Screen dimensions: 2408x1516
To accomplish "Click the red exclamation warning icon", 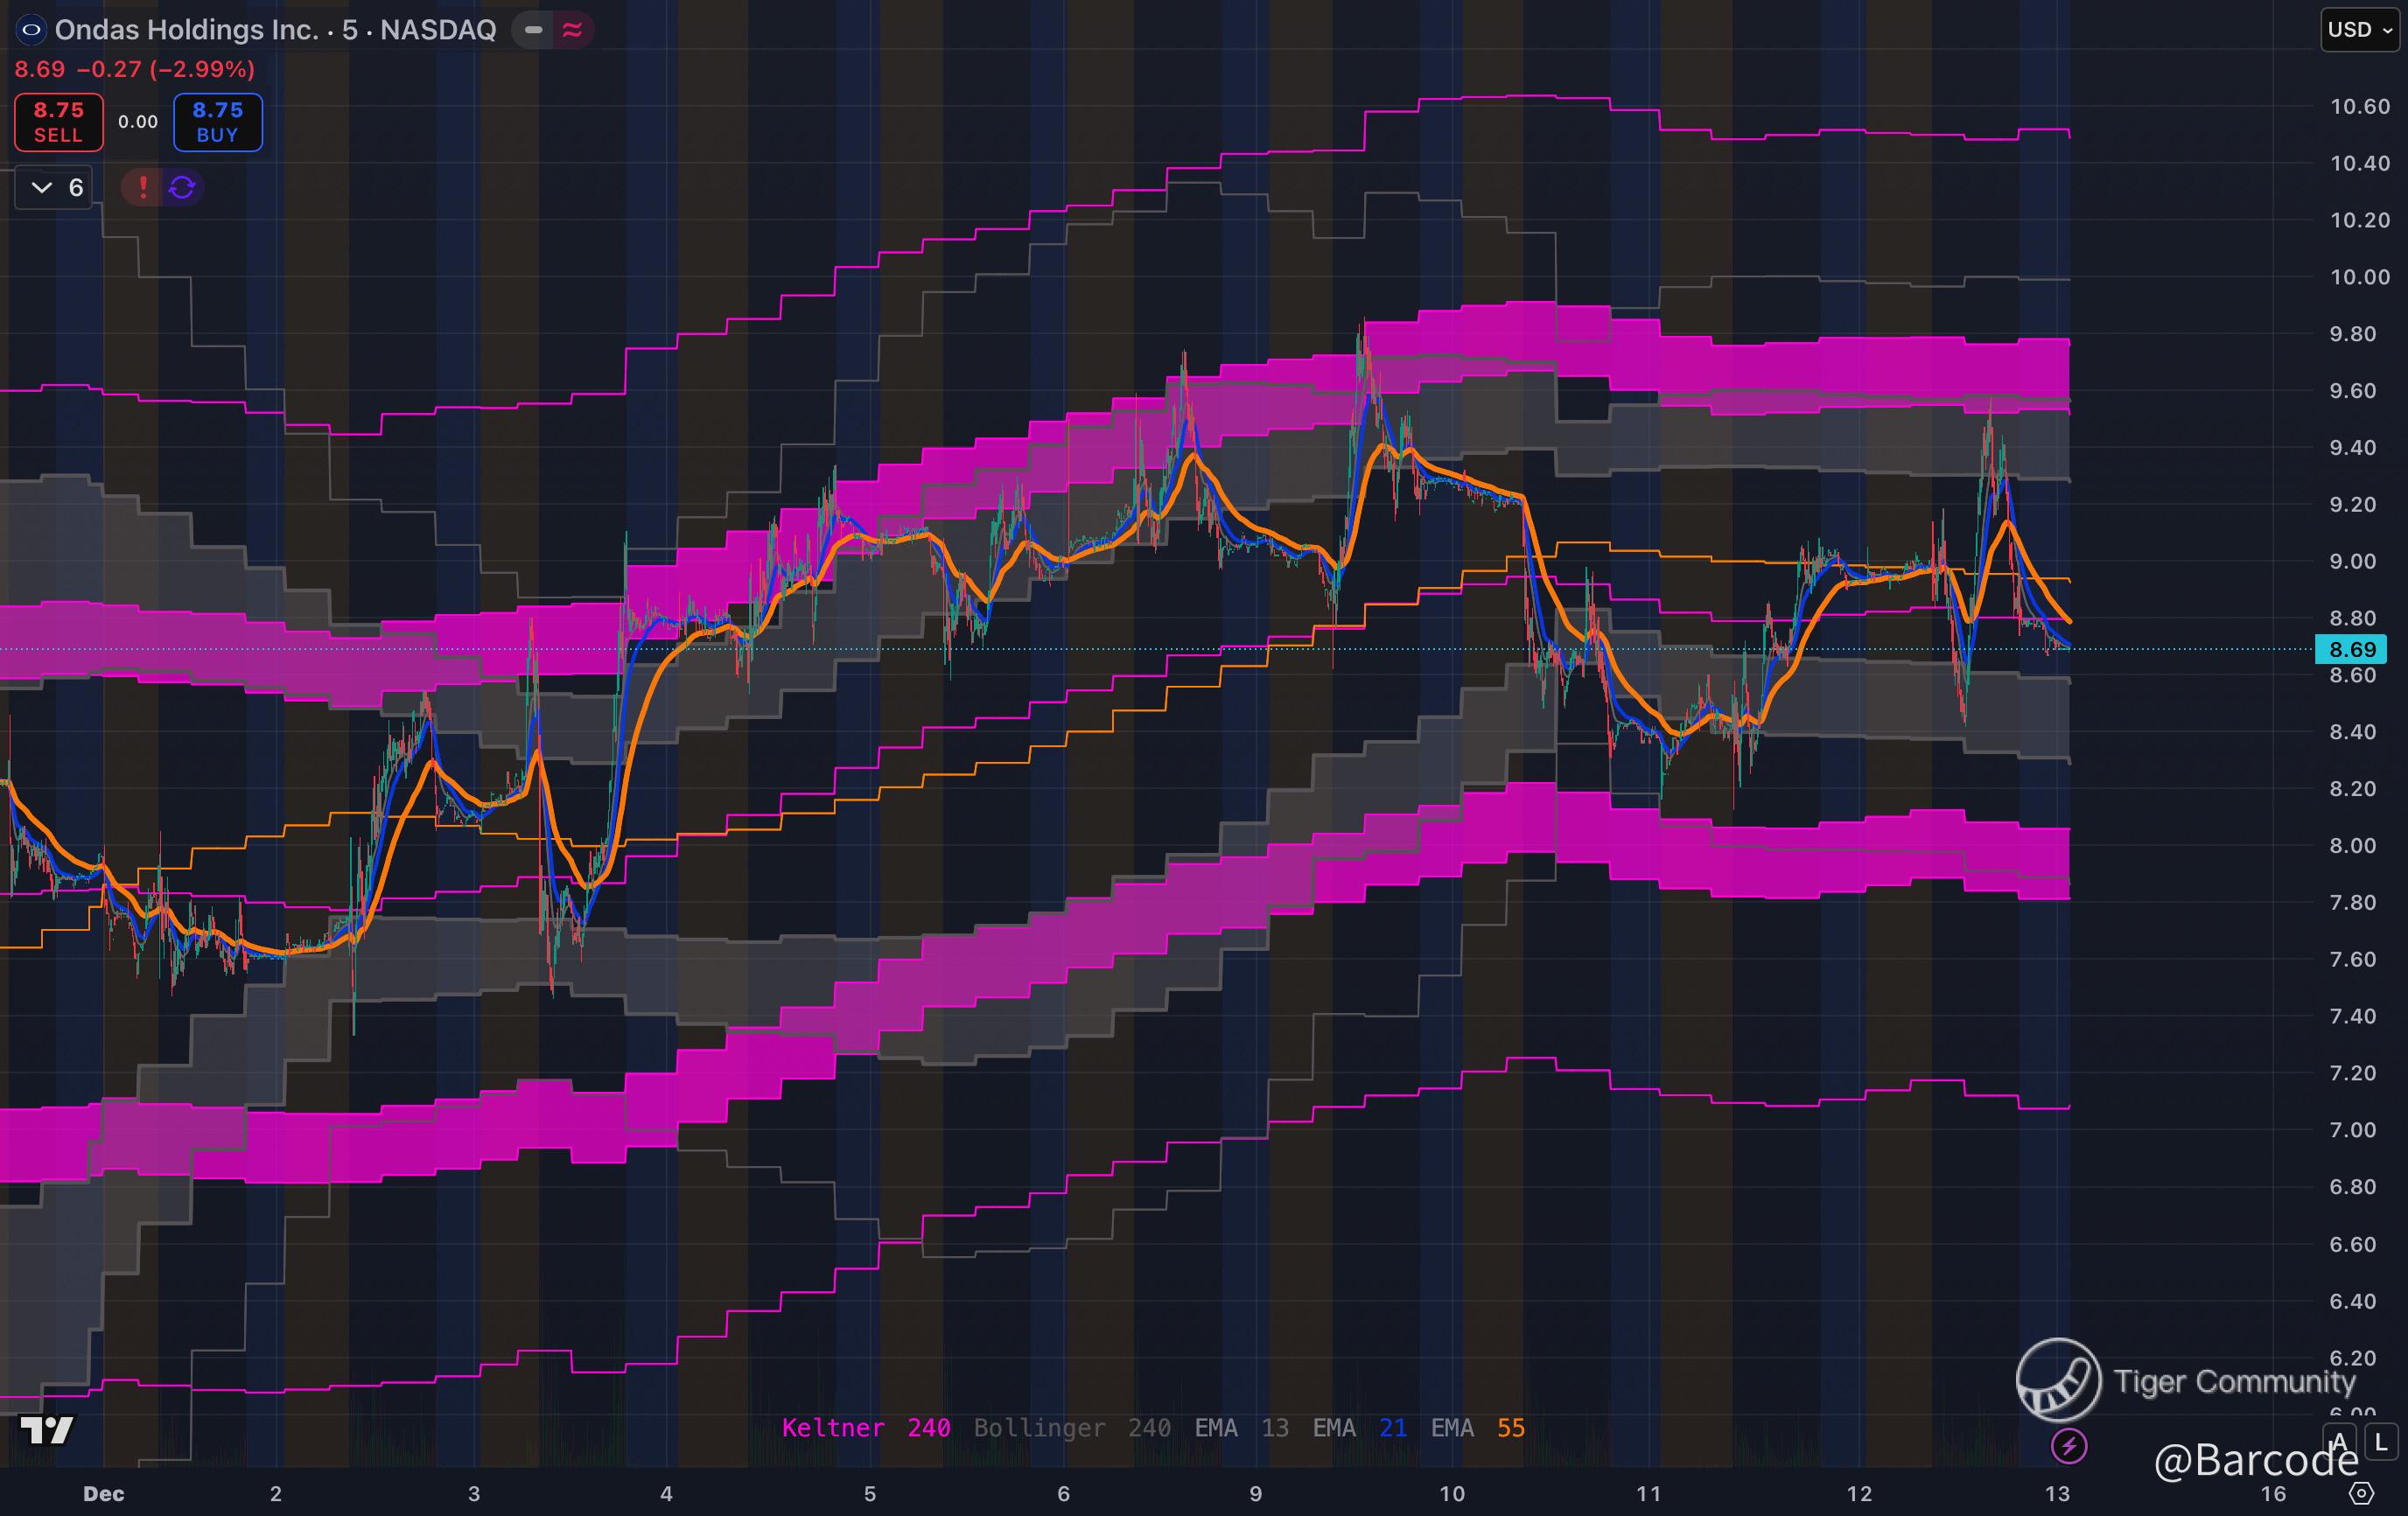I will pos(143,187).
